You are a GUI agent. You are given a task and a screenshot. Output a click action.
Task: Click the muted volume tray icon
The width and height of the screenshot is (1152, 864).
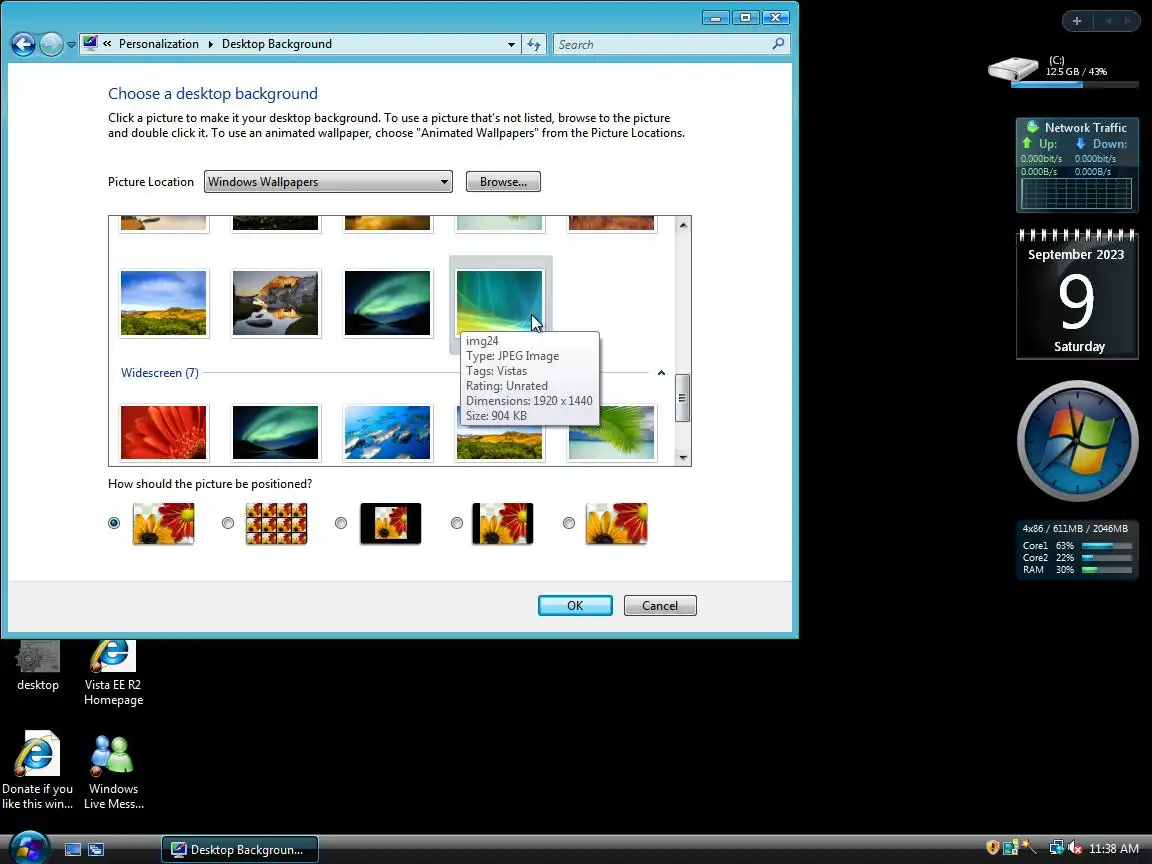coord(1074,848)
